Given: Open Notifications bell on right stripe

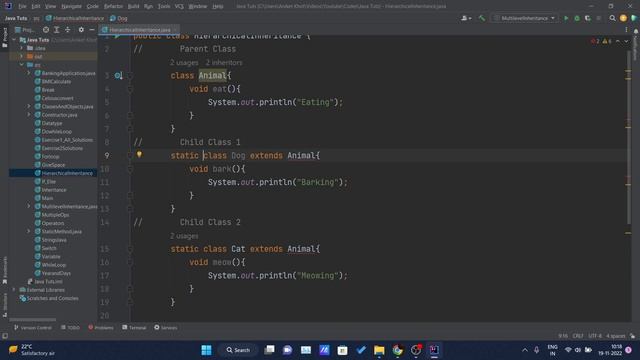Looking at the screenshot, I should pyautogui.click(x=636, y=31).
